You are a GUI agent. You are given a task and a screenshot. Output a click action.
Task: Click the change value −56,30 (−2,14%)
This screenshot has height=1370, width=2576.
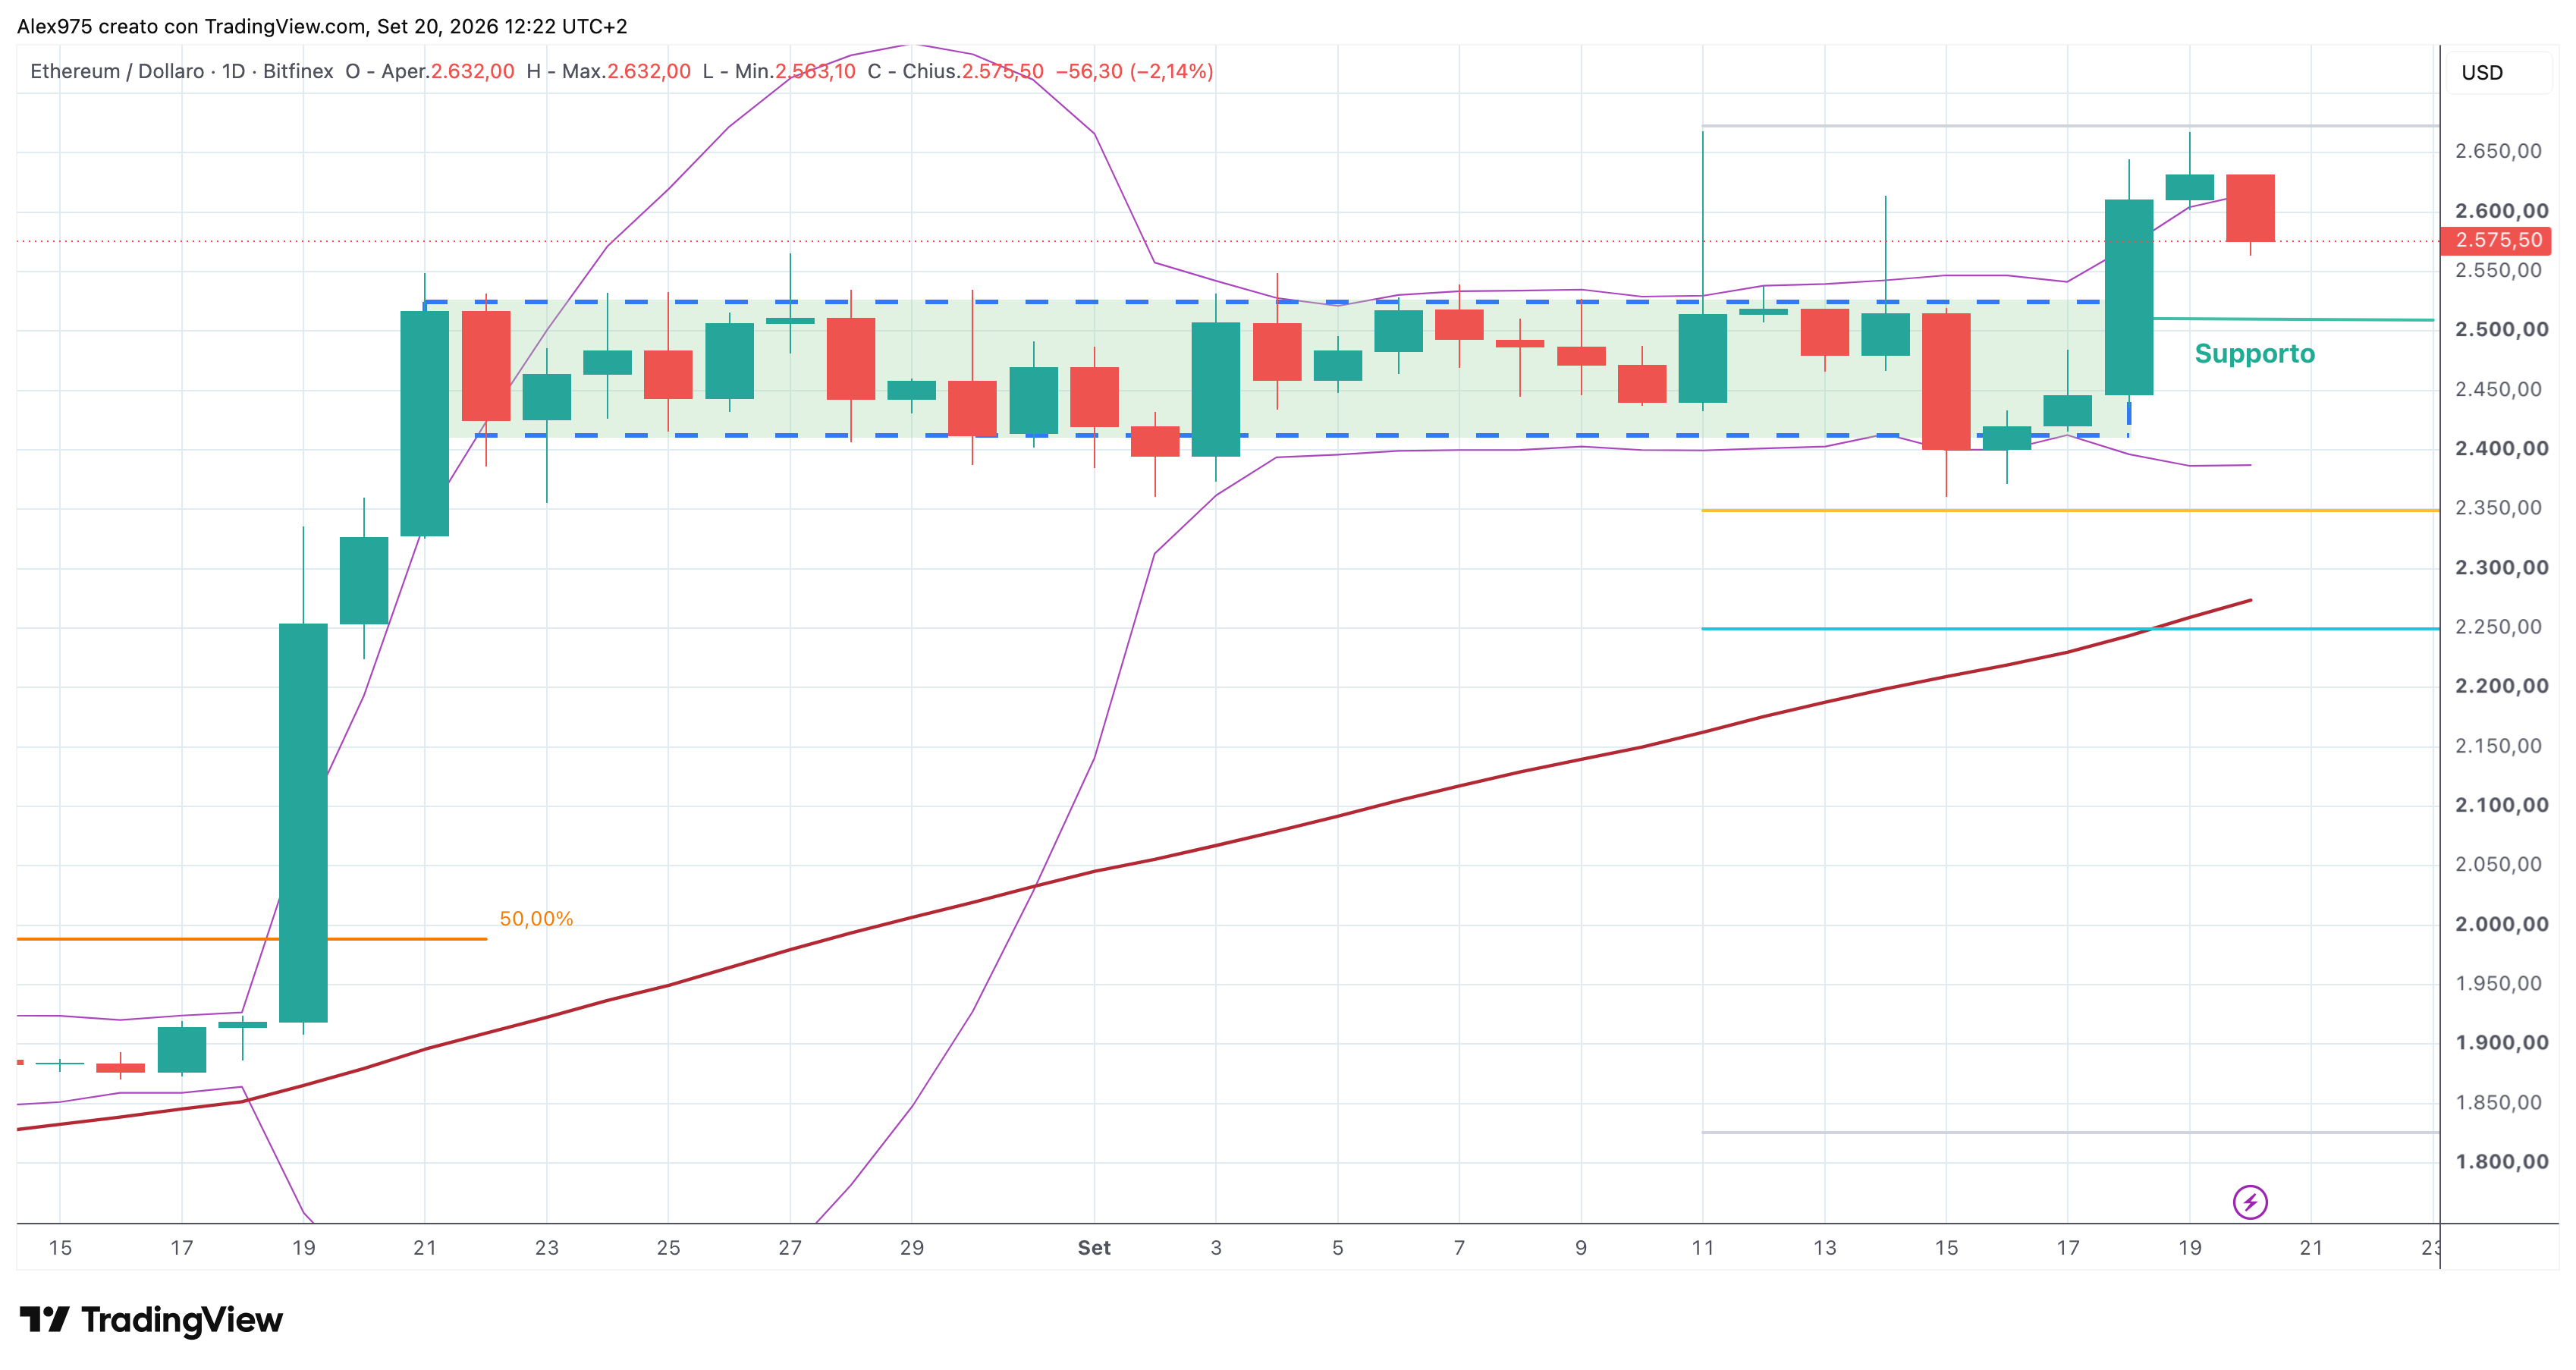pos(1135,71)
